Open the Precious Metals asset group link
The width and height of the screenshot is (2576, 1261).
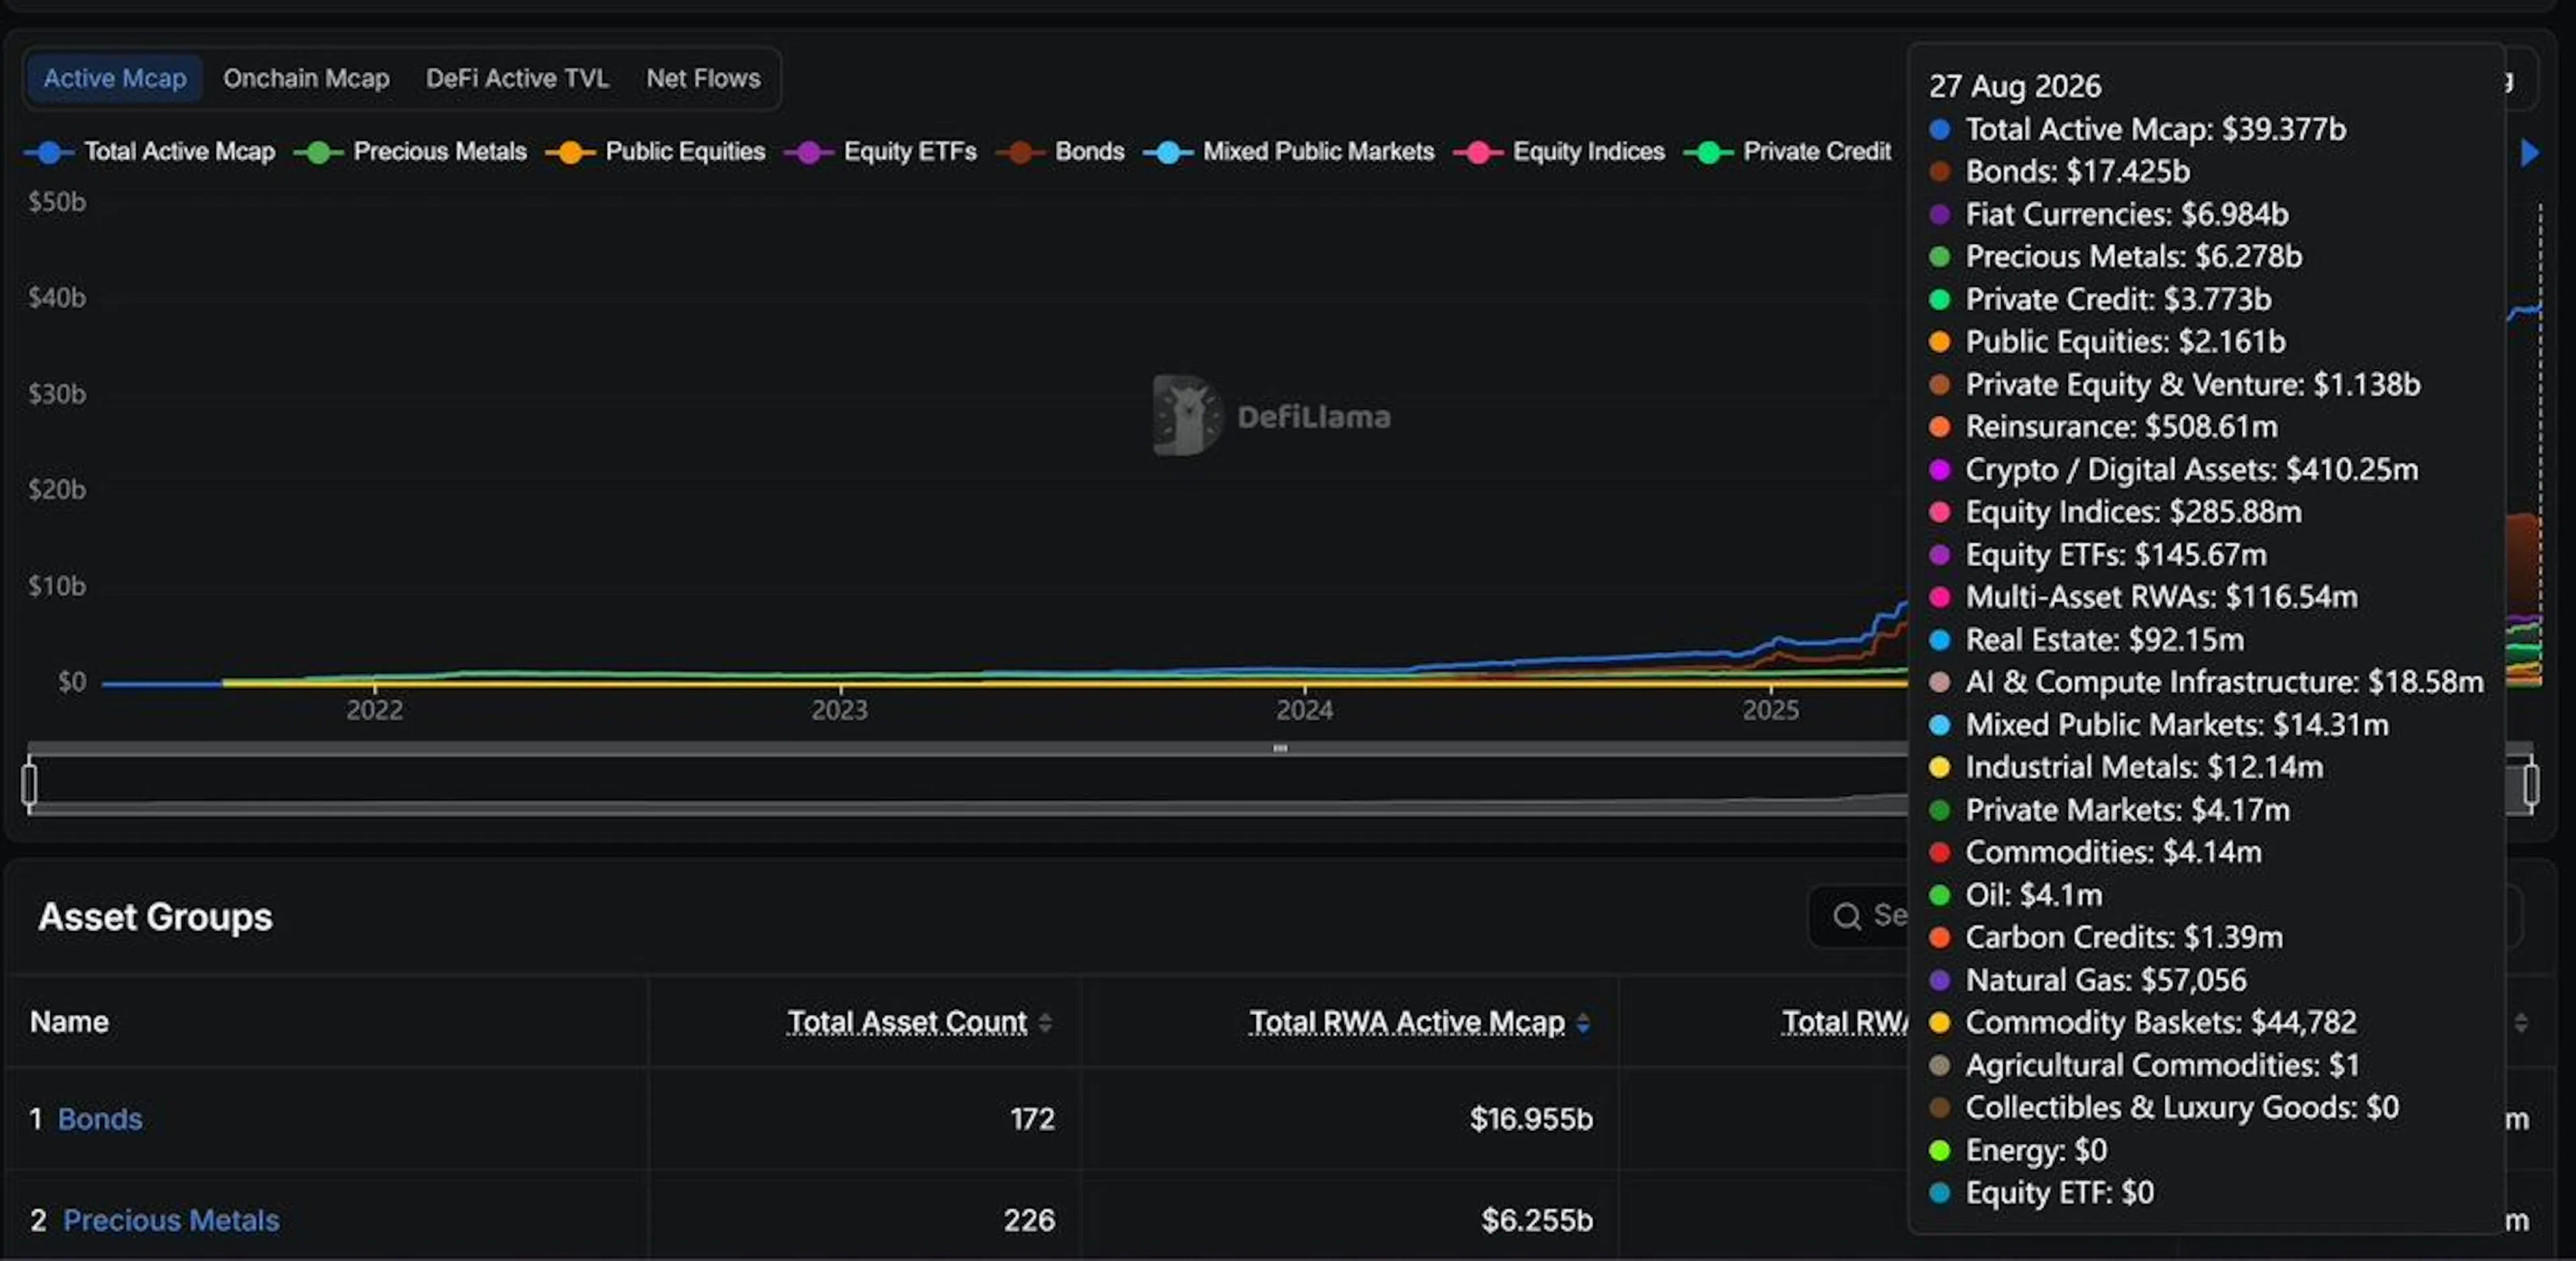(x=171, y=1220)
